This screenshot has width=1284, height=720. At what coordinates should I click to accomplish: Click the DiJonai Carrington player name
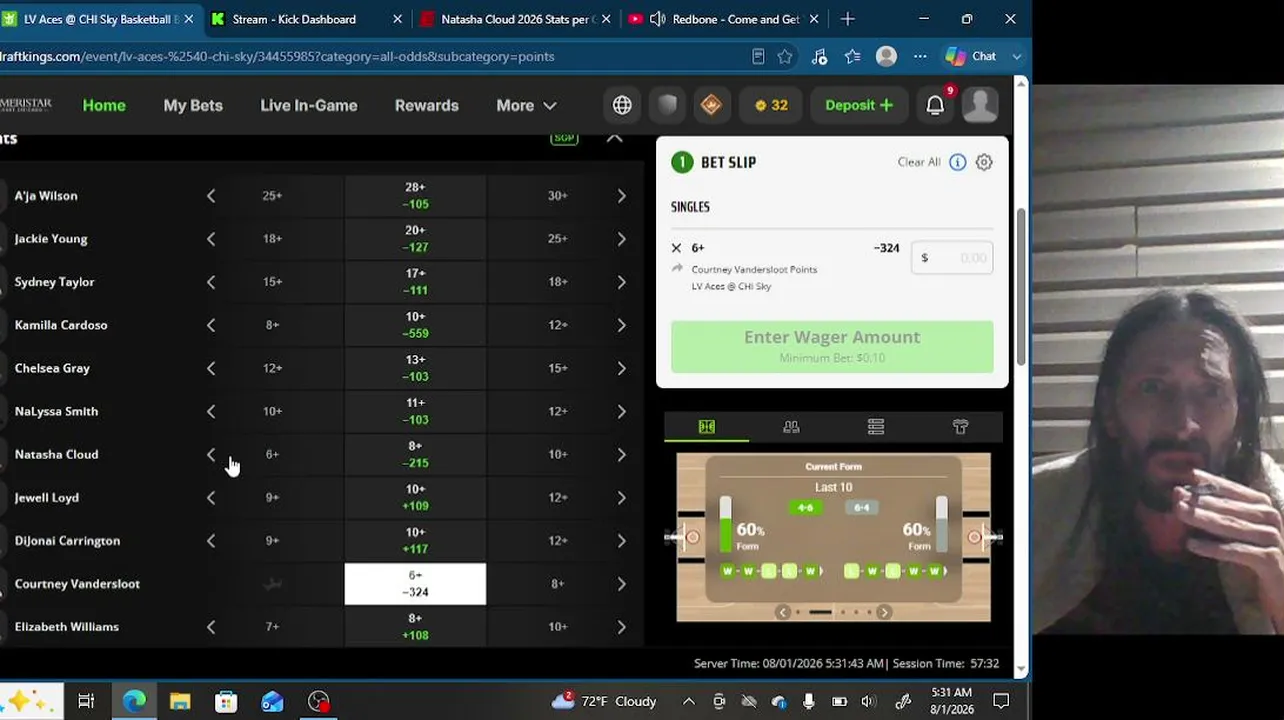coord(67,541)
